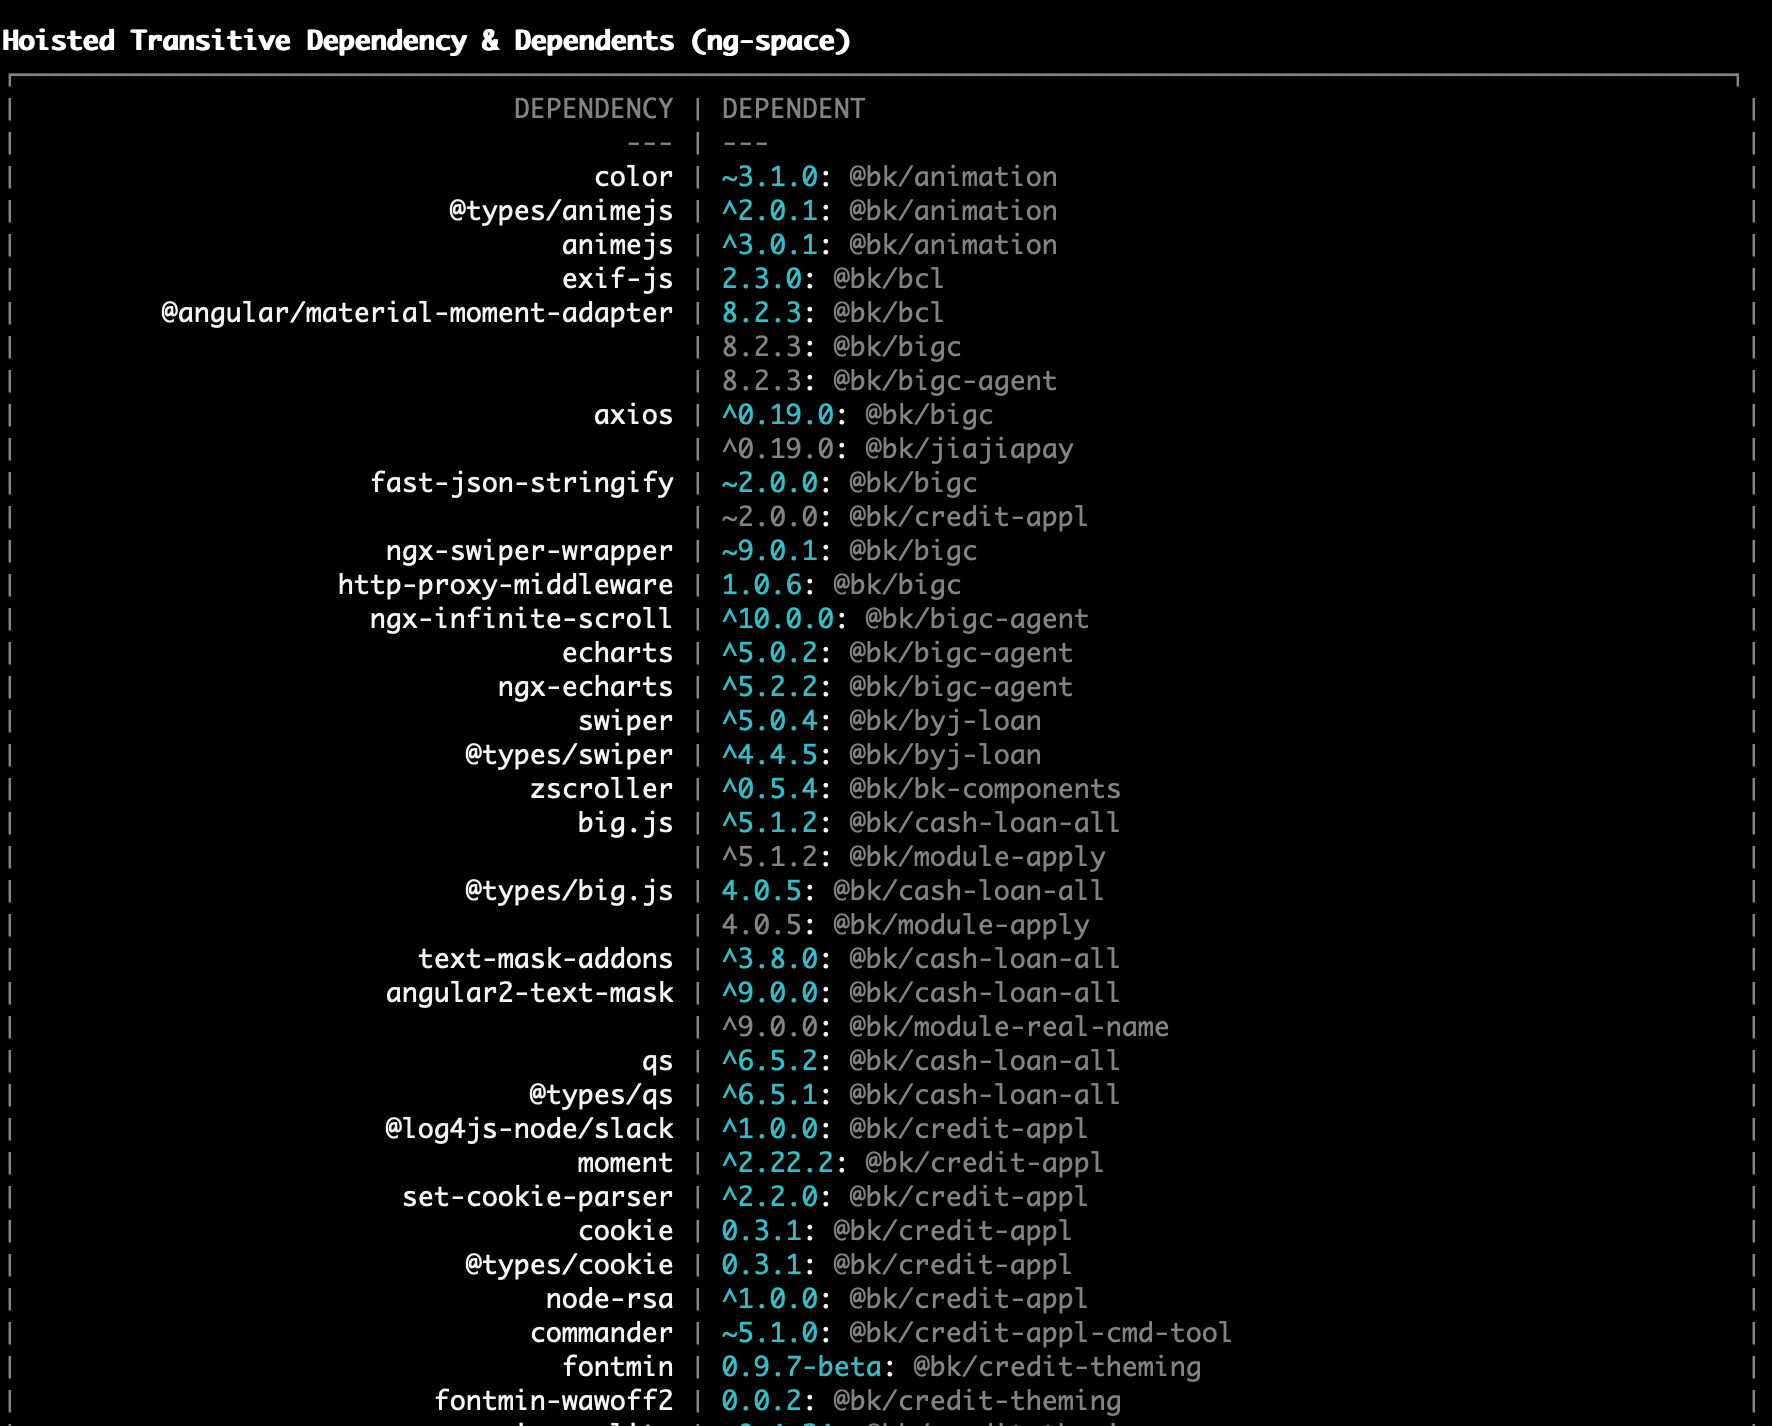
Task: Click '0.9.7-beta: @bk/credit-theming' dependent entry
Action: coord(961,1367)
